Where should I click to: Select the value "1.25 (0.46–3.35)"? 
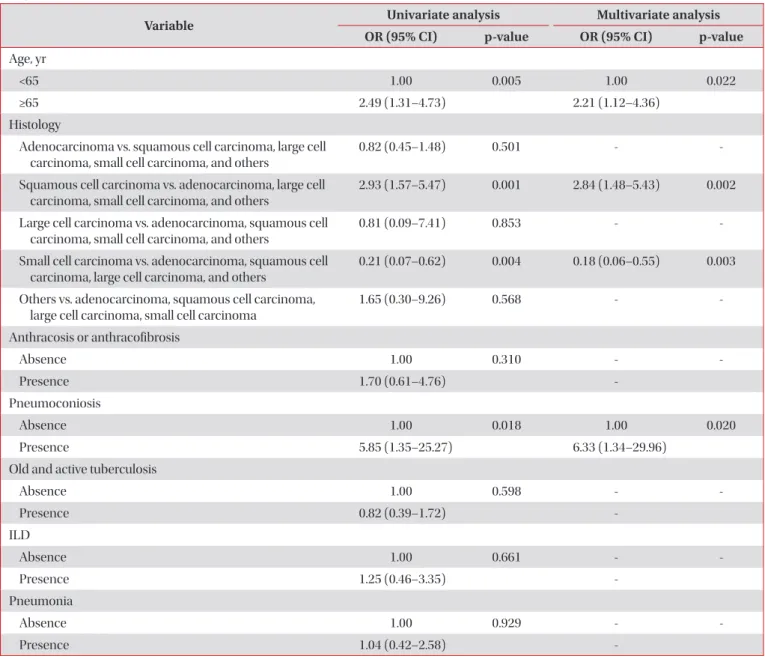(402, 579)
